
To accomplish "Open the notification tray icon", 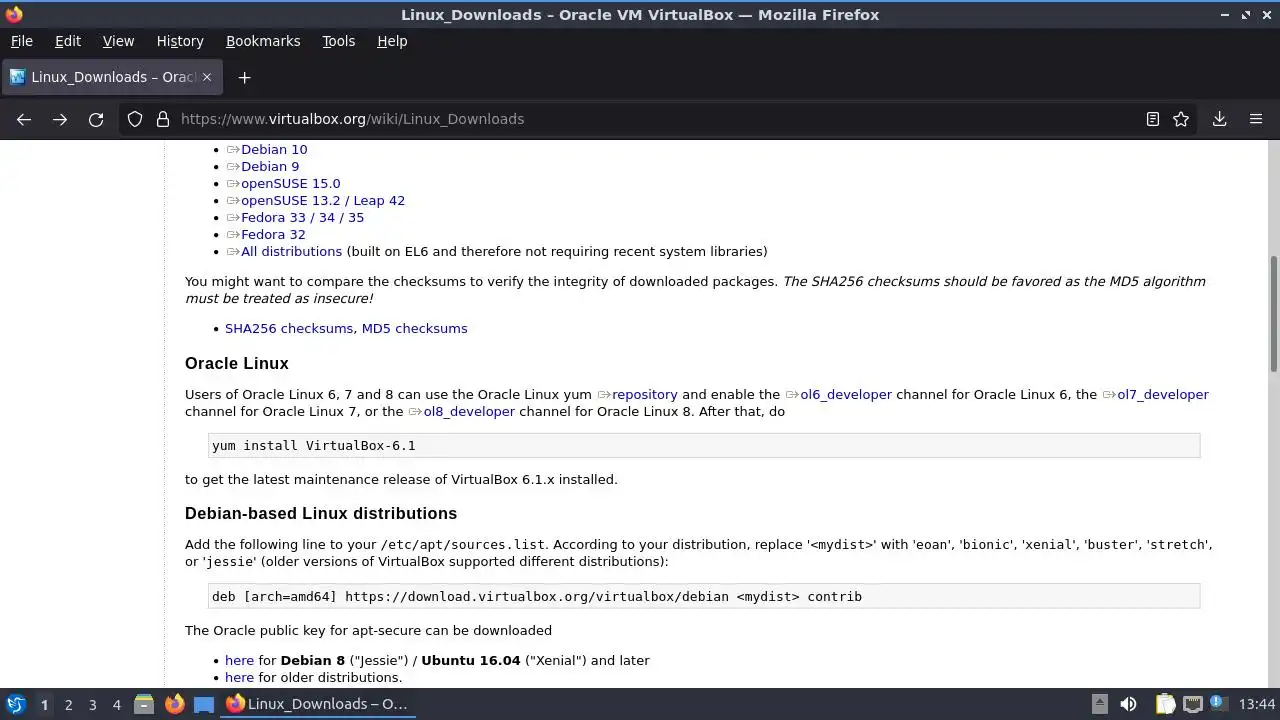I will click(1218, 704).
